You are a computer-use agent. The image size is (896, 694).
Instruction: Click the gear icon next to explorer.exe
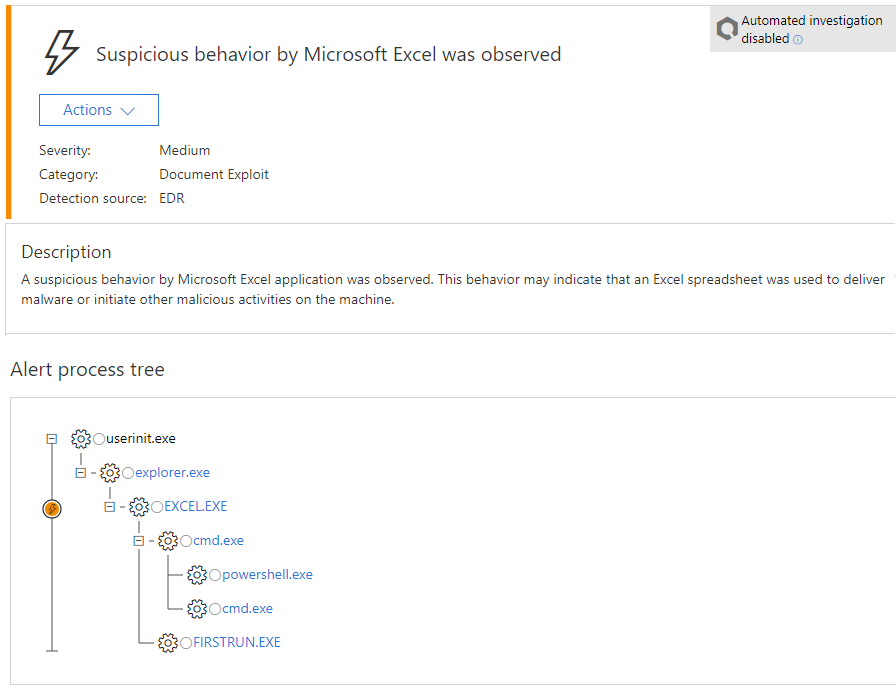110,473
